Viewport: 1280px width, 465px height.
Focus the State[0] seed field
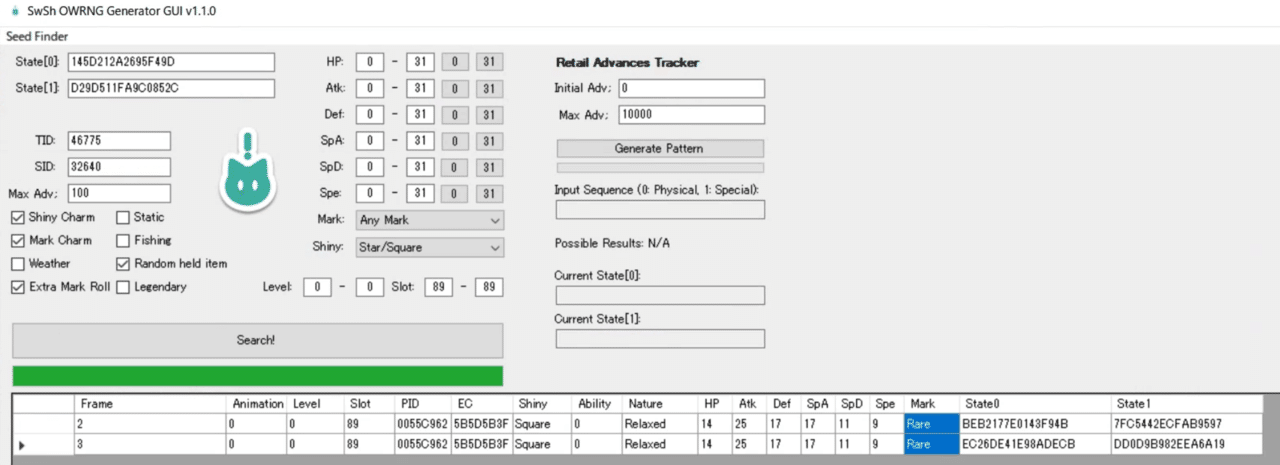(x=171, y=62)
